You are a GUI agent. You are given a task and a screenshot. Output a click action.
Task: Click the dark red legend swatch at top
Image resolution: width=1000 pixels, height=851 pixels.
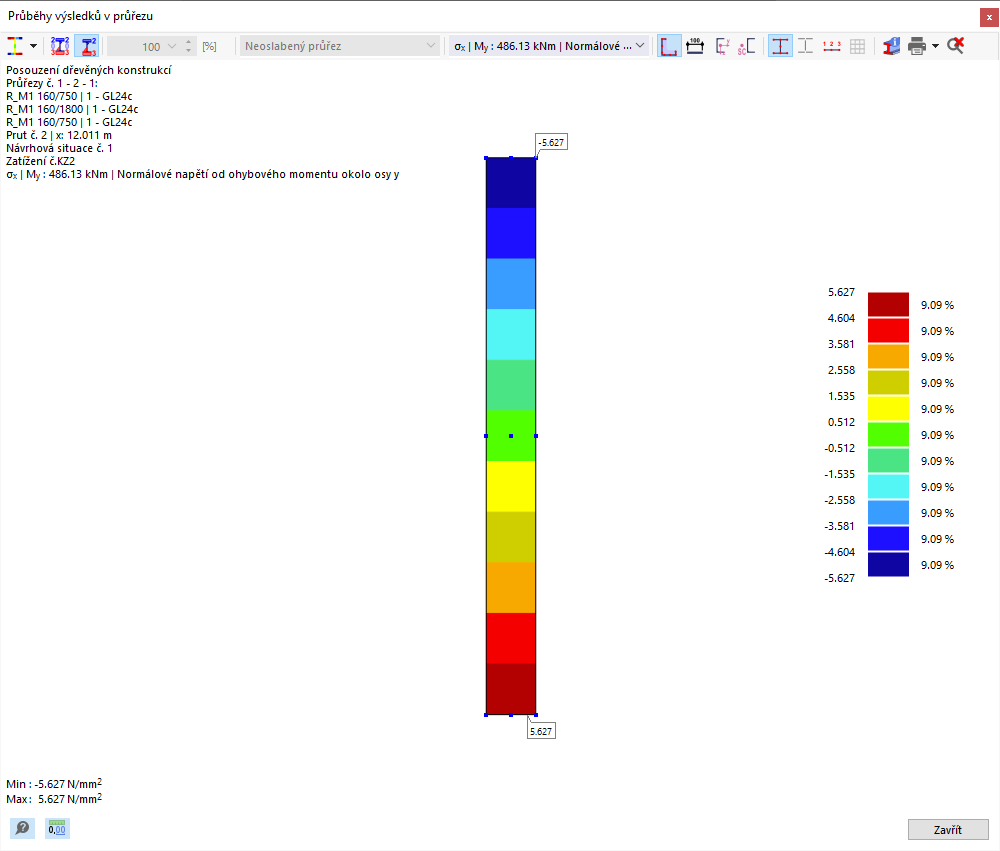pos(888,304)
